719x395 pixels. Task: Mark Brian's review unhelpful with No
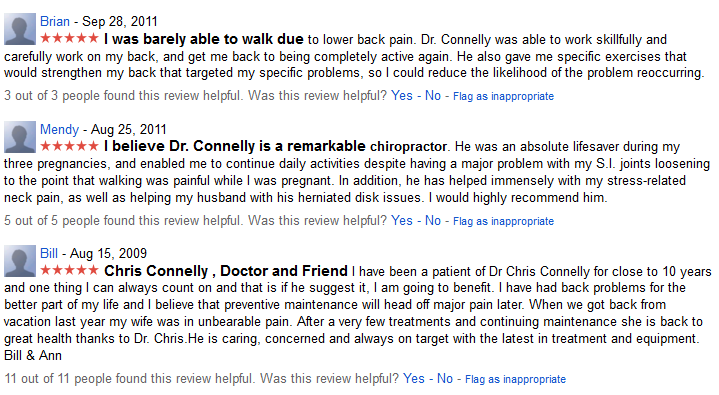pyautogui.click(x=433, y=95)
